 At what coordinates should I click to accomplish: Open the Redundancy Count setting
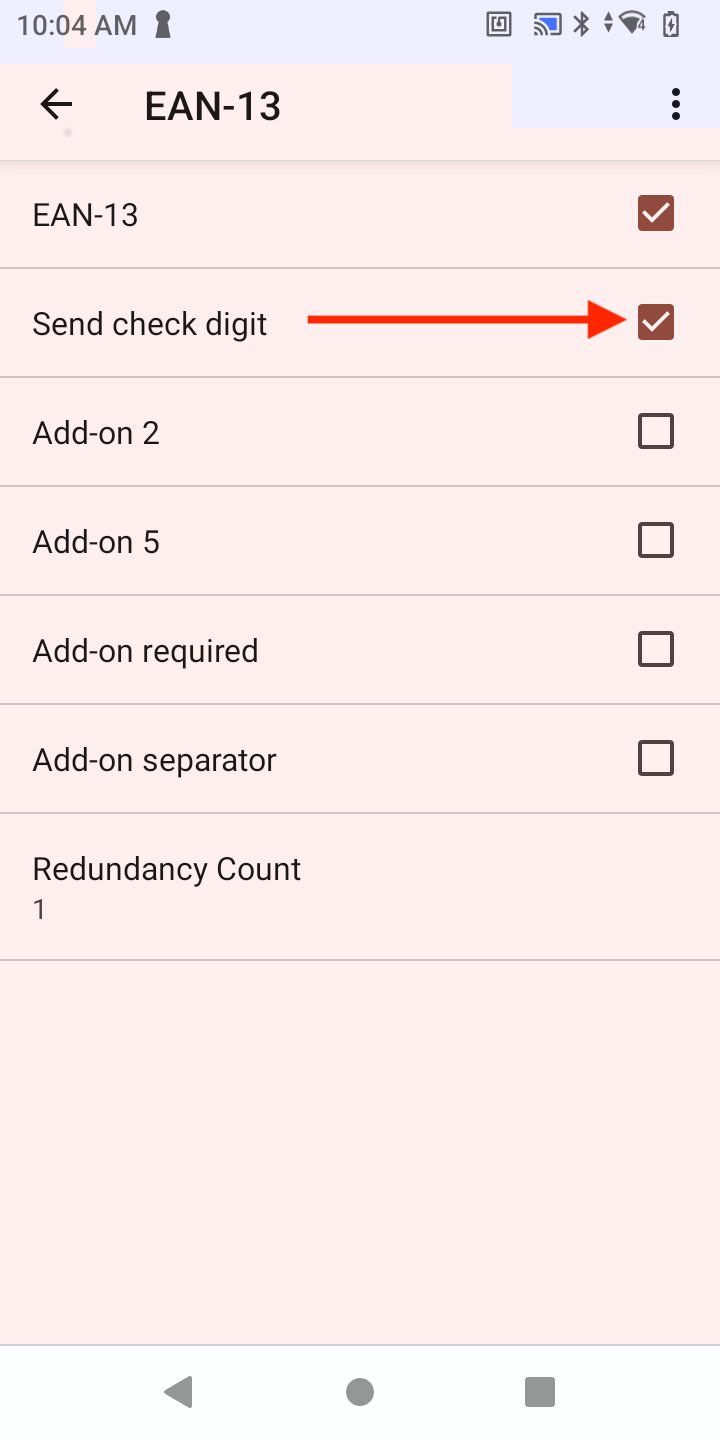point(167,887)
